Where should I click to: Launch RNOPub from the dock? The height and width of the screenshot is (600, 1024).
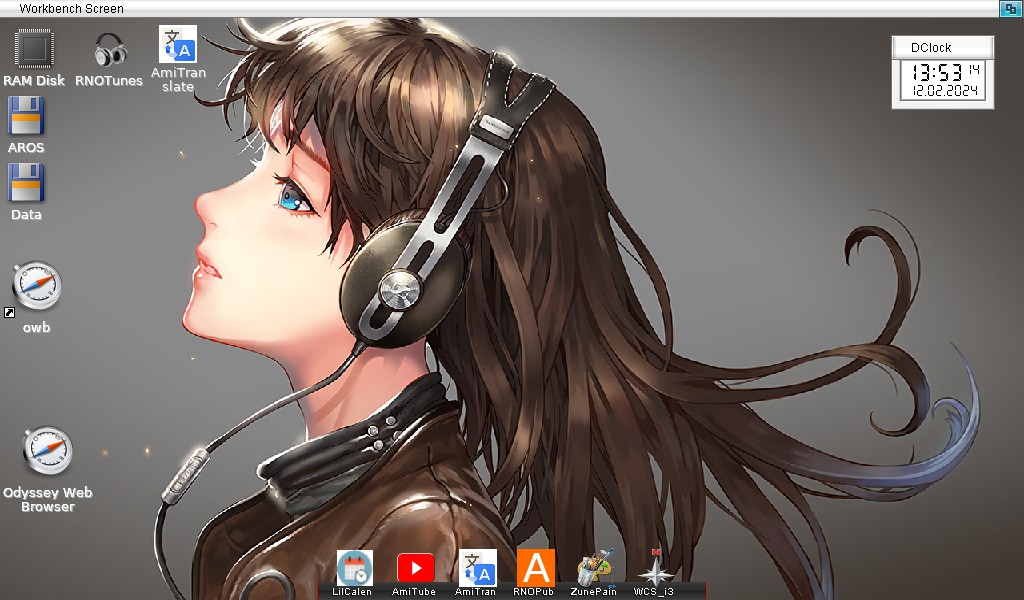coord(535,568)
